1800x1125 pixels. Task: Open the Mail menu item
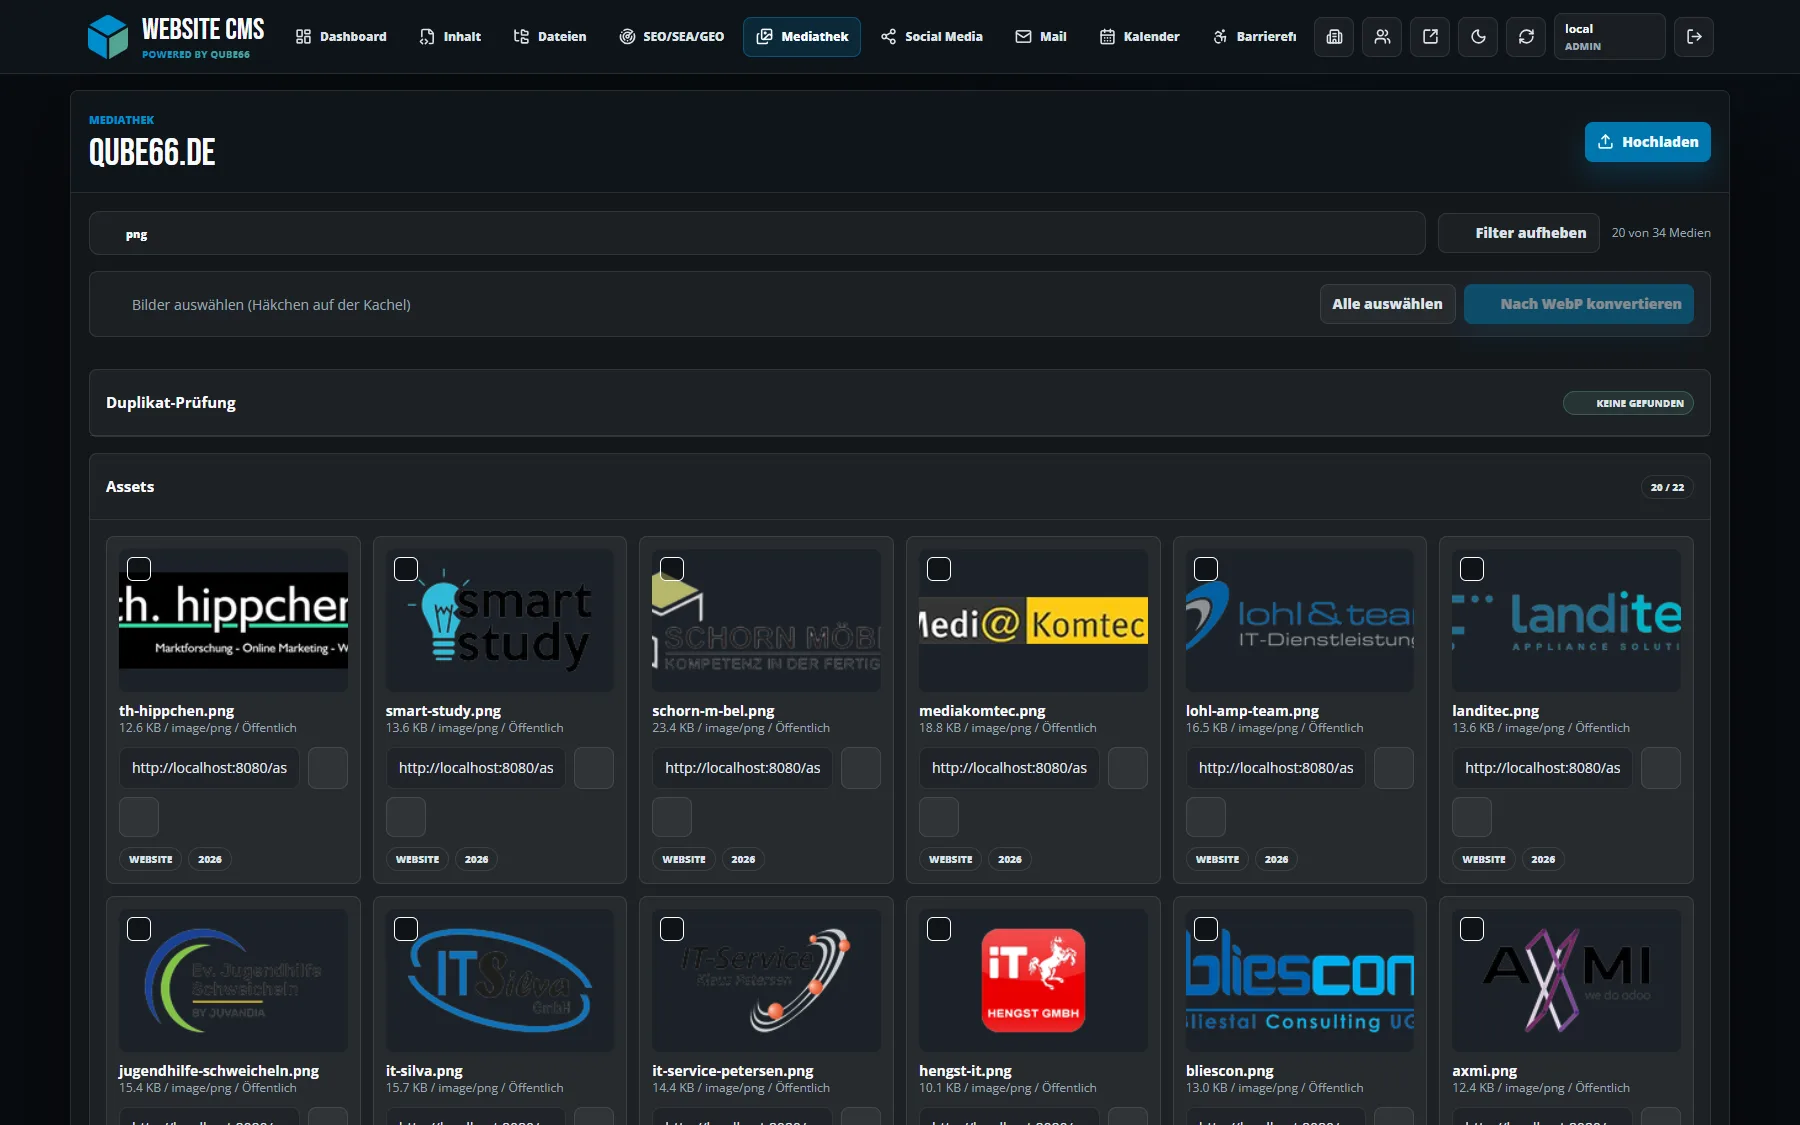1041,37
